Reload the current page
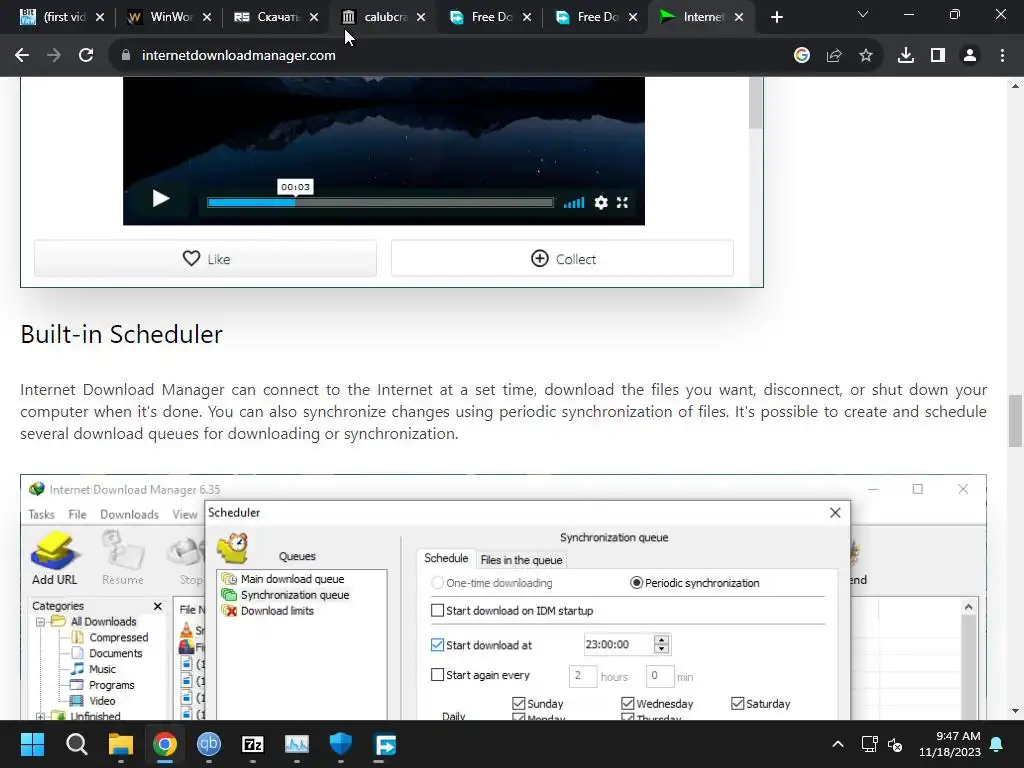Viewport: 1024px width, 768px height. [x=86, y=56]
